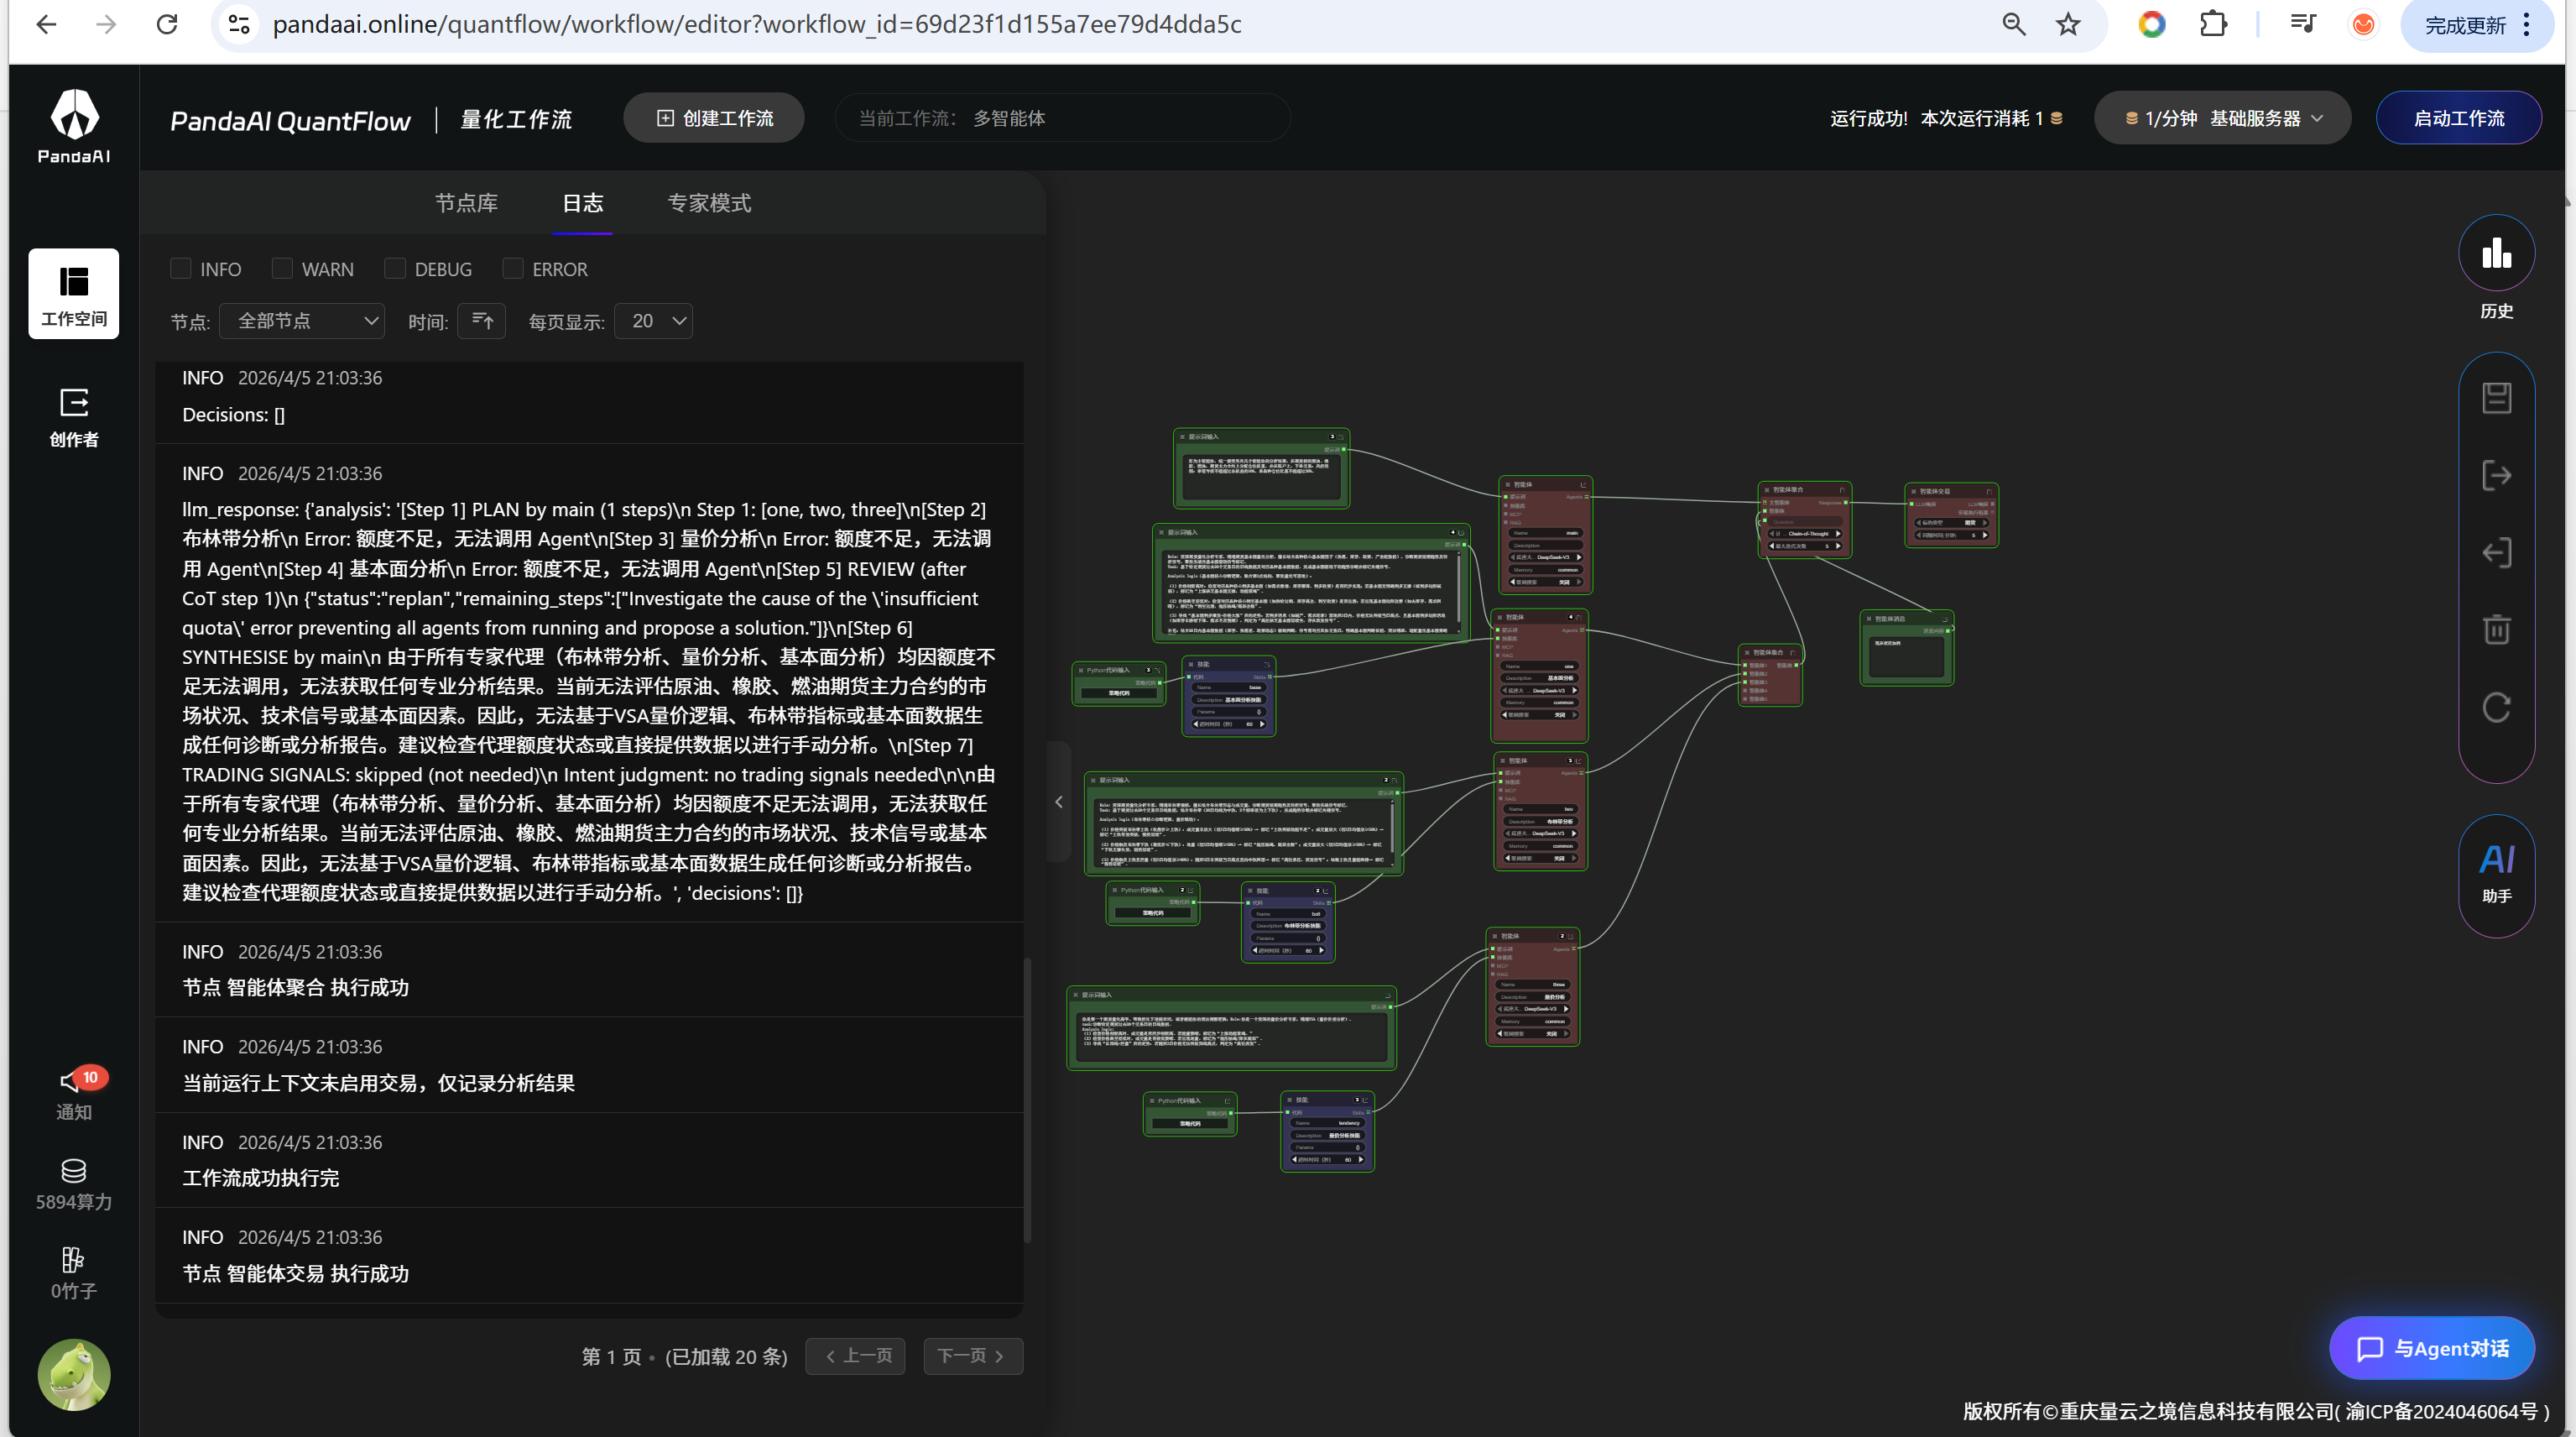The image size is (2576, 1437).
Task: Switch to the node library tab
Action: click(466, 203)
